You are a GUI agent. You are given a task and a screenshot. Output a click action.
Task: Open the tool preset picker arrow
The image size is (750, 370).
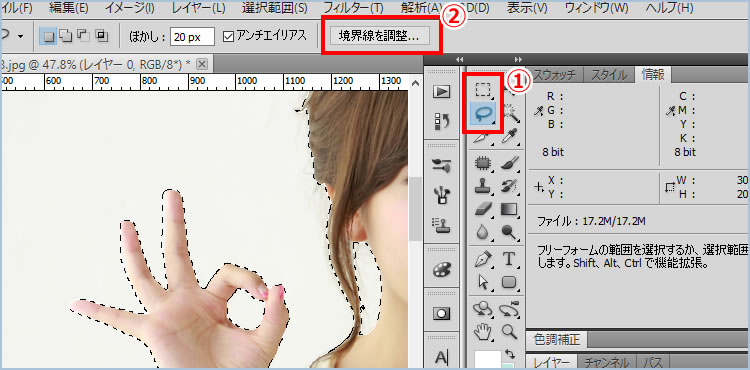pos(21,36)
